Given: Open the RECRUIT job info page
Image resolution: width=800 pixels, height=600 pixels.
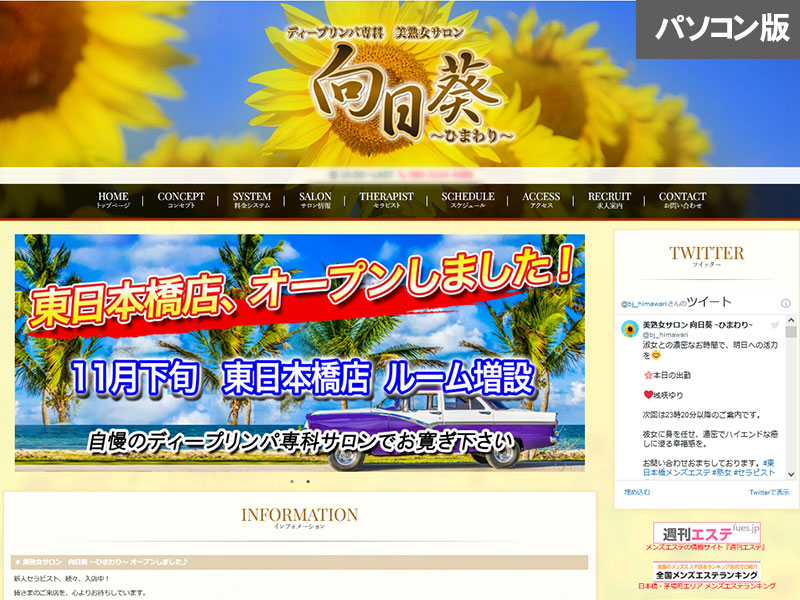Looking at the screenshot, I should pyautogui.click(x=609, y=200).
